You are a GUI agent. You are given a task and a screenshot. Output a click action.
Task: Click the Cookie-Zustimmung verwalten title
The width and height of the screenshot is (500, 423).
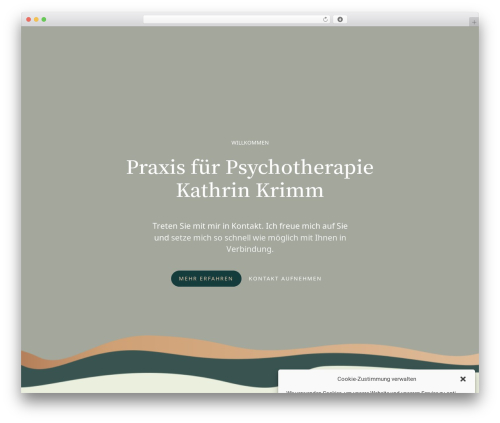click(376, 379)
